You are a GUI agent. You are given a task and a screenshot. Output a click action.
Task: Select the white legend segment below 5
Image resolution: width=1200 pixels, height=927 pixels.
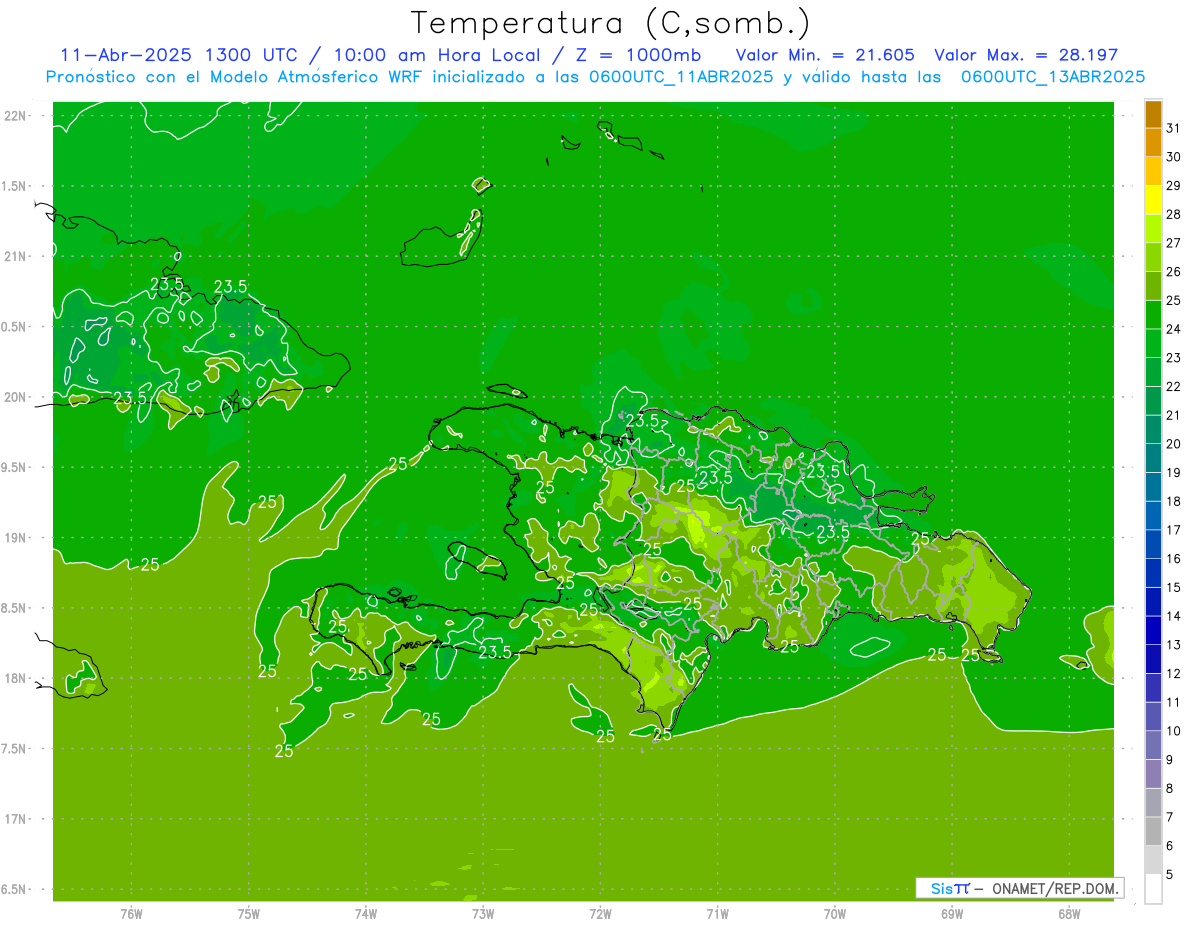pyautogui.click(x=1153, y=889)
